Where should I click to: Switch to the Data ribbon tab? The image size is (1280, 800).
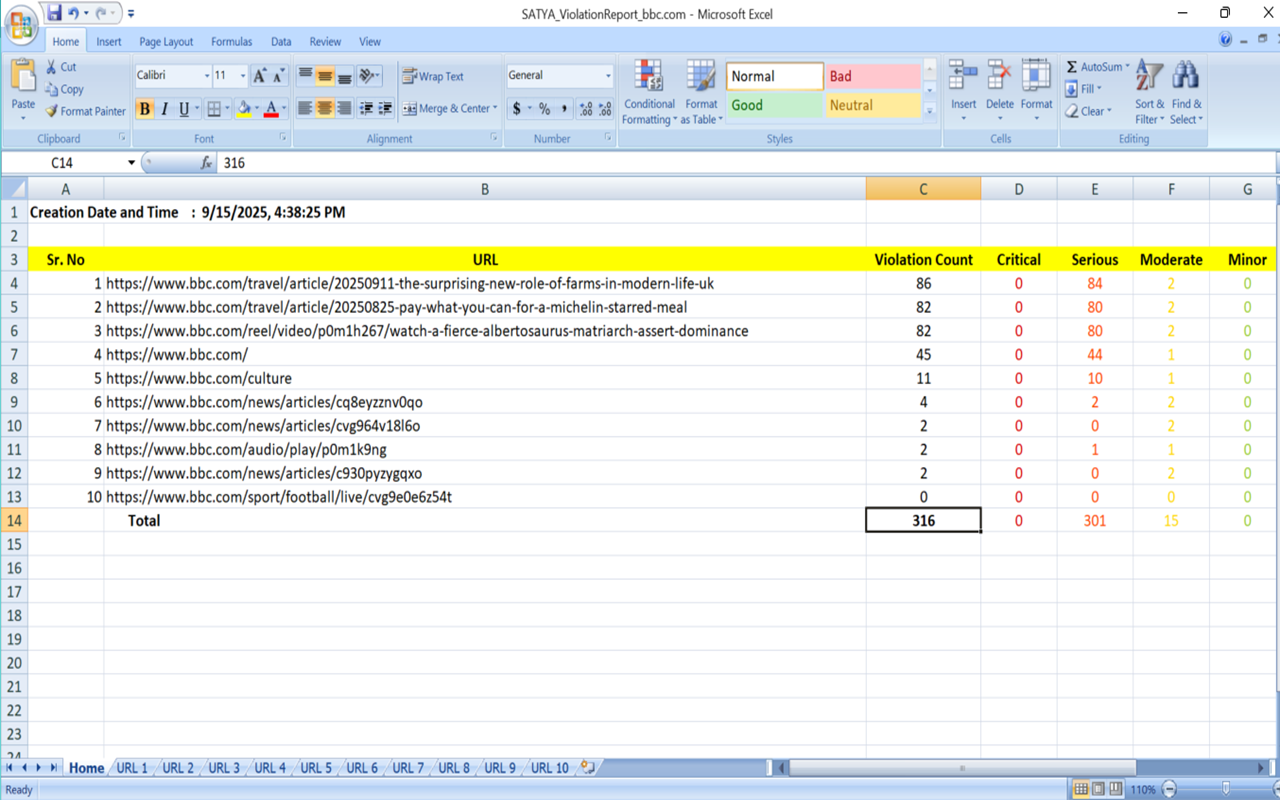pos(281,42)
